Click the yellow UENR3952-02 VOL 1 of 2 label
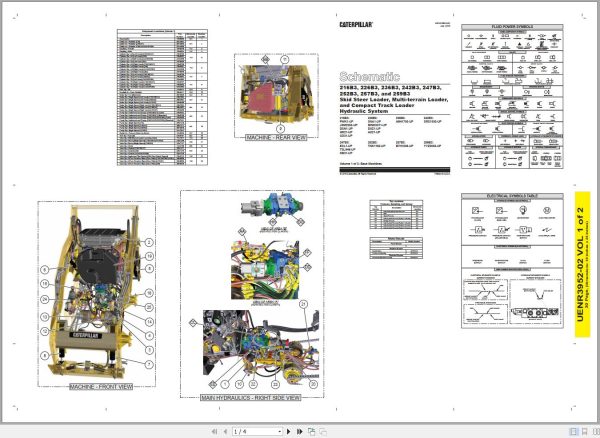 click(x=582, y=264)
